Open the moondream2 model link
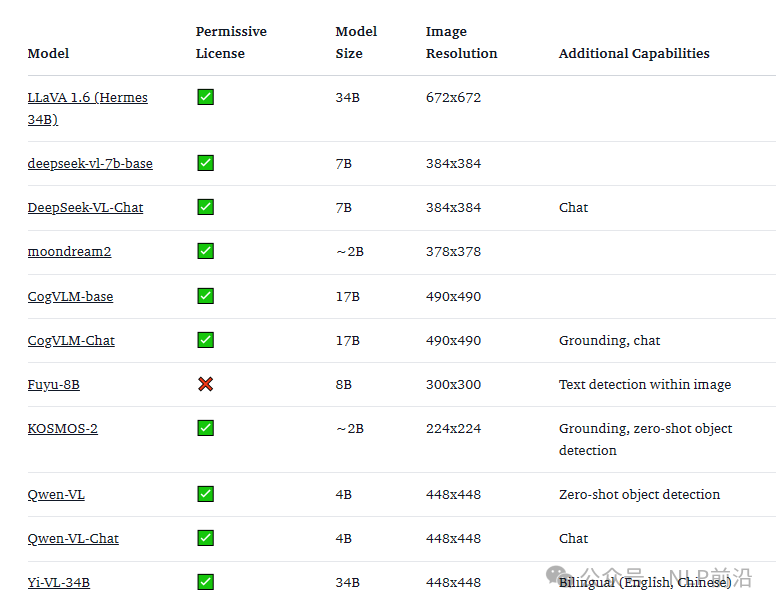Image resolution: width=777 pixels, height=608 pixels. click(x=69, y=251)
